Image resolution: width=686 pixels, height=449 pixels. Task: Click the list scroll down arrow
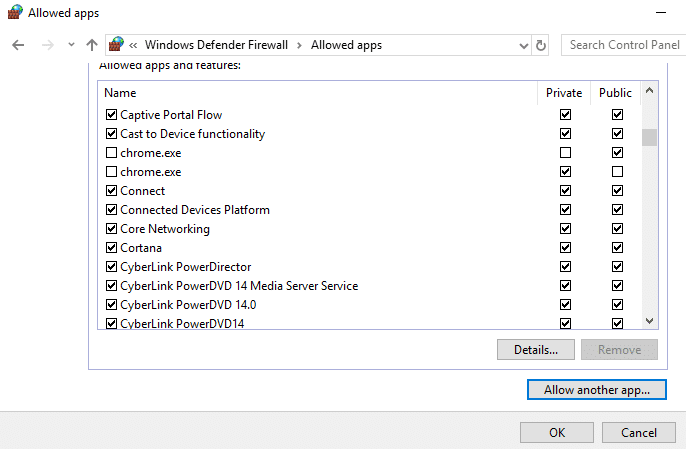coord(649,321)
